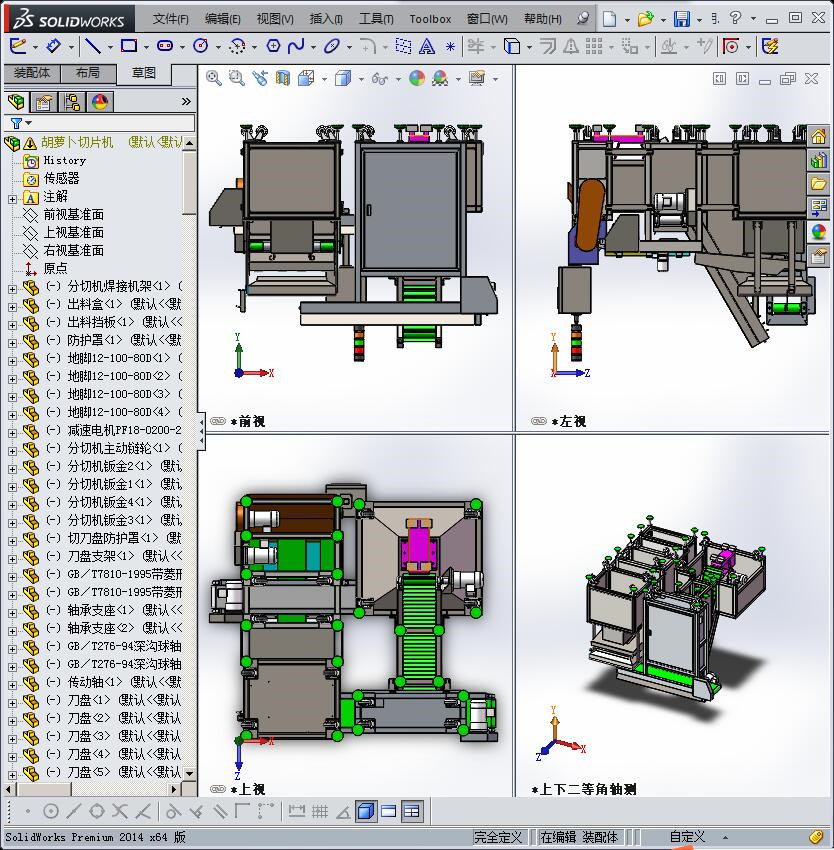Select the 原点 origin item

[55, 268]
